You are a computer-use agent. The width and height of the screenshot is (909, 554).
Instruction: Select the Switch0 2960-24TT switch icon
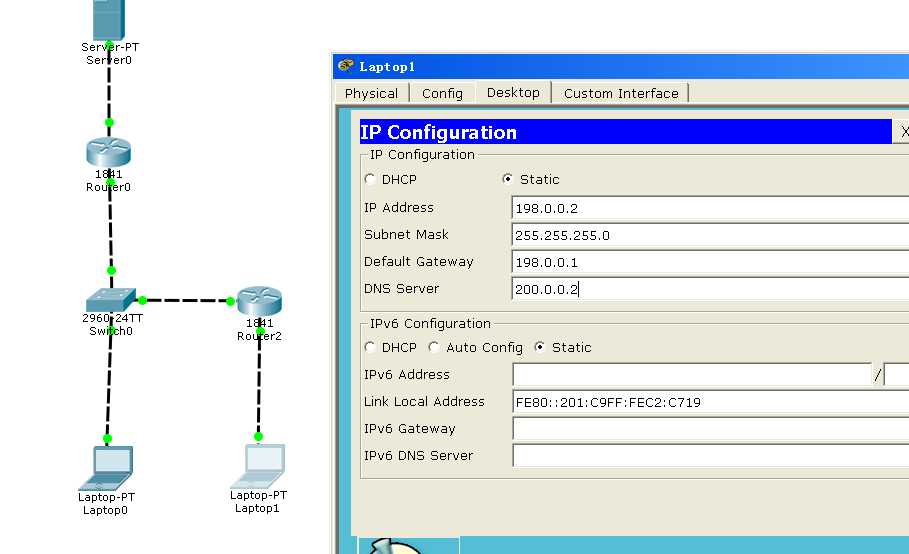pyautogui.click(x=111, y=300)
